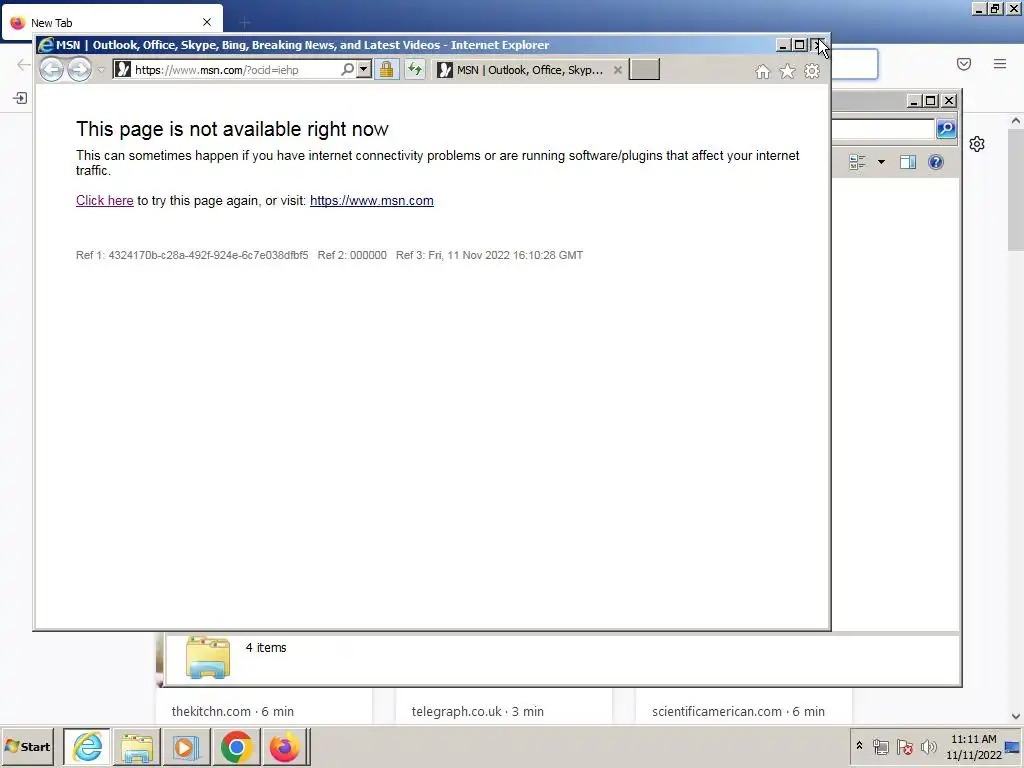
Task: Click the Firefox page scrollbar thumb
Action: (1016, 189)
